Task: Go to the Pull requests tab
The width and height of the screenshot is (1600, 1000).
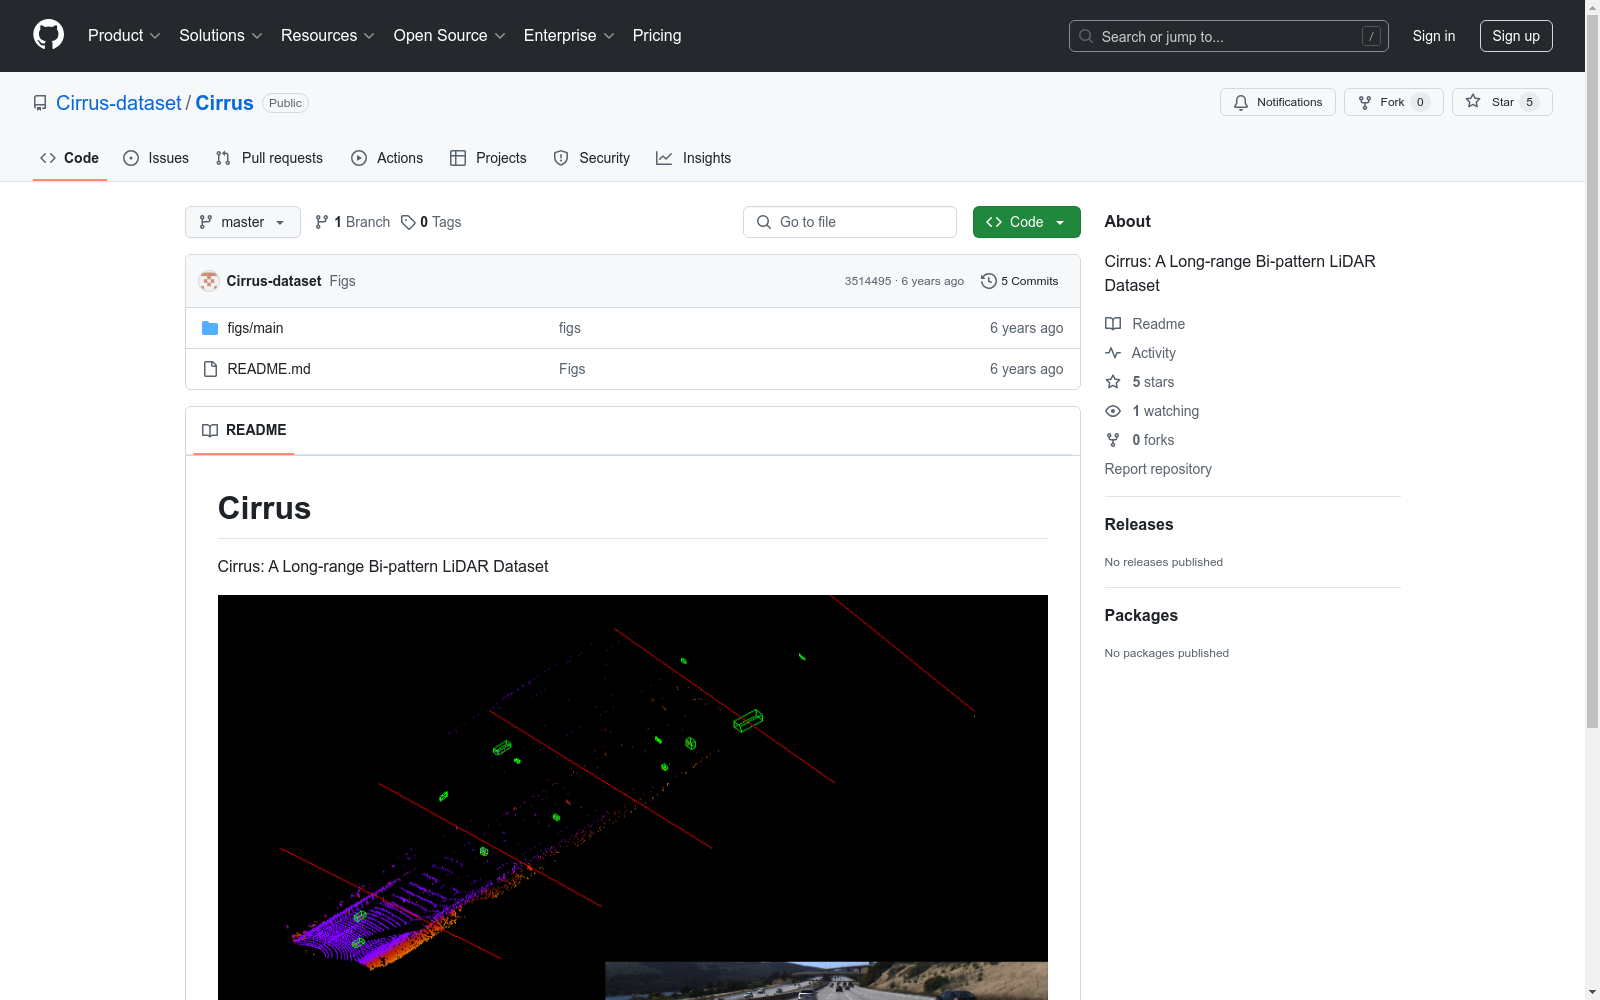Action: point(269,158)
